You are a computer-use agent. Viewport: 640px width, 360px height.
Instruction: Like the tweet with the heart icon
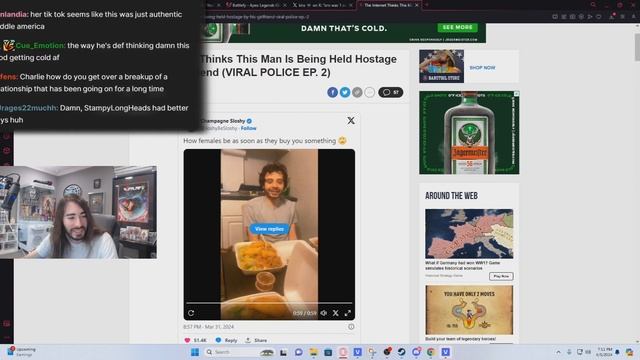tap(187, 340)
